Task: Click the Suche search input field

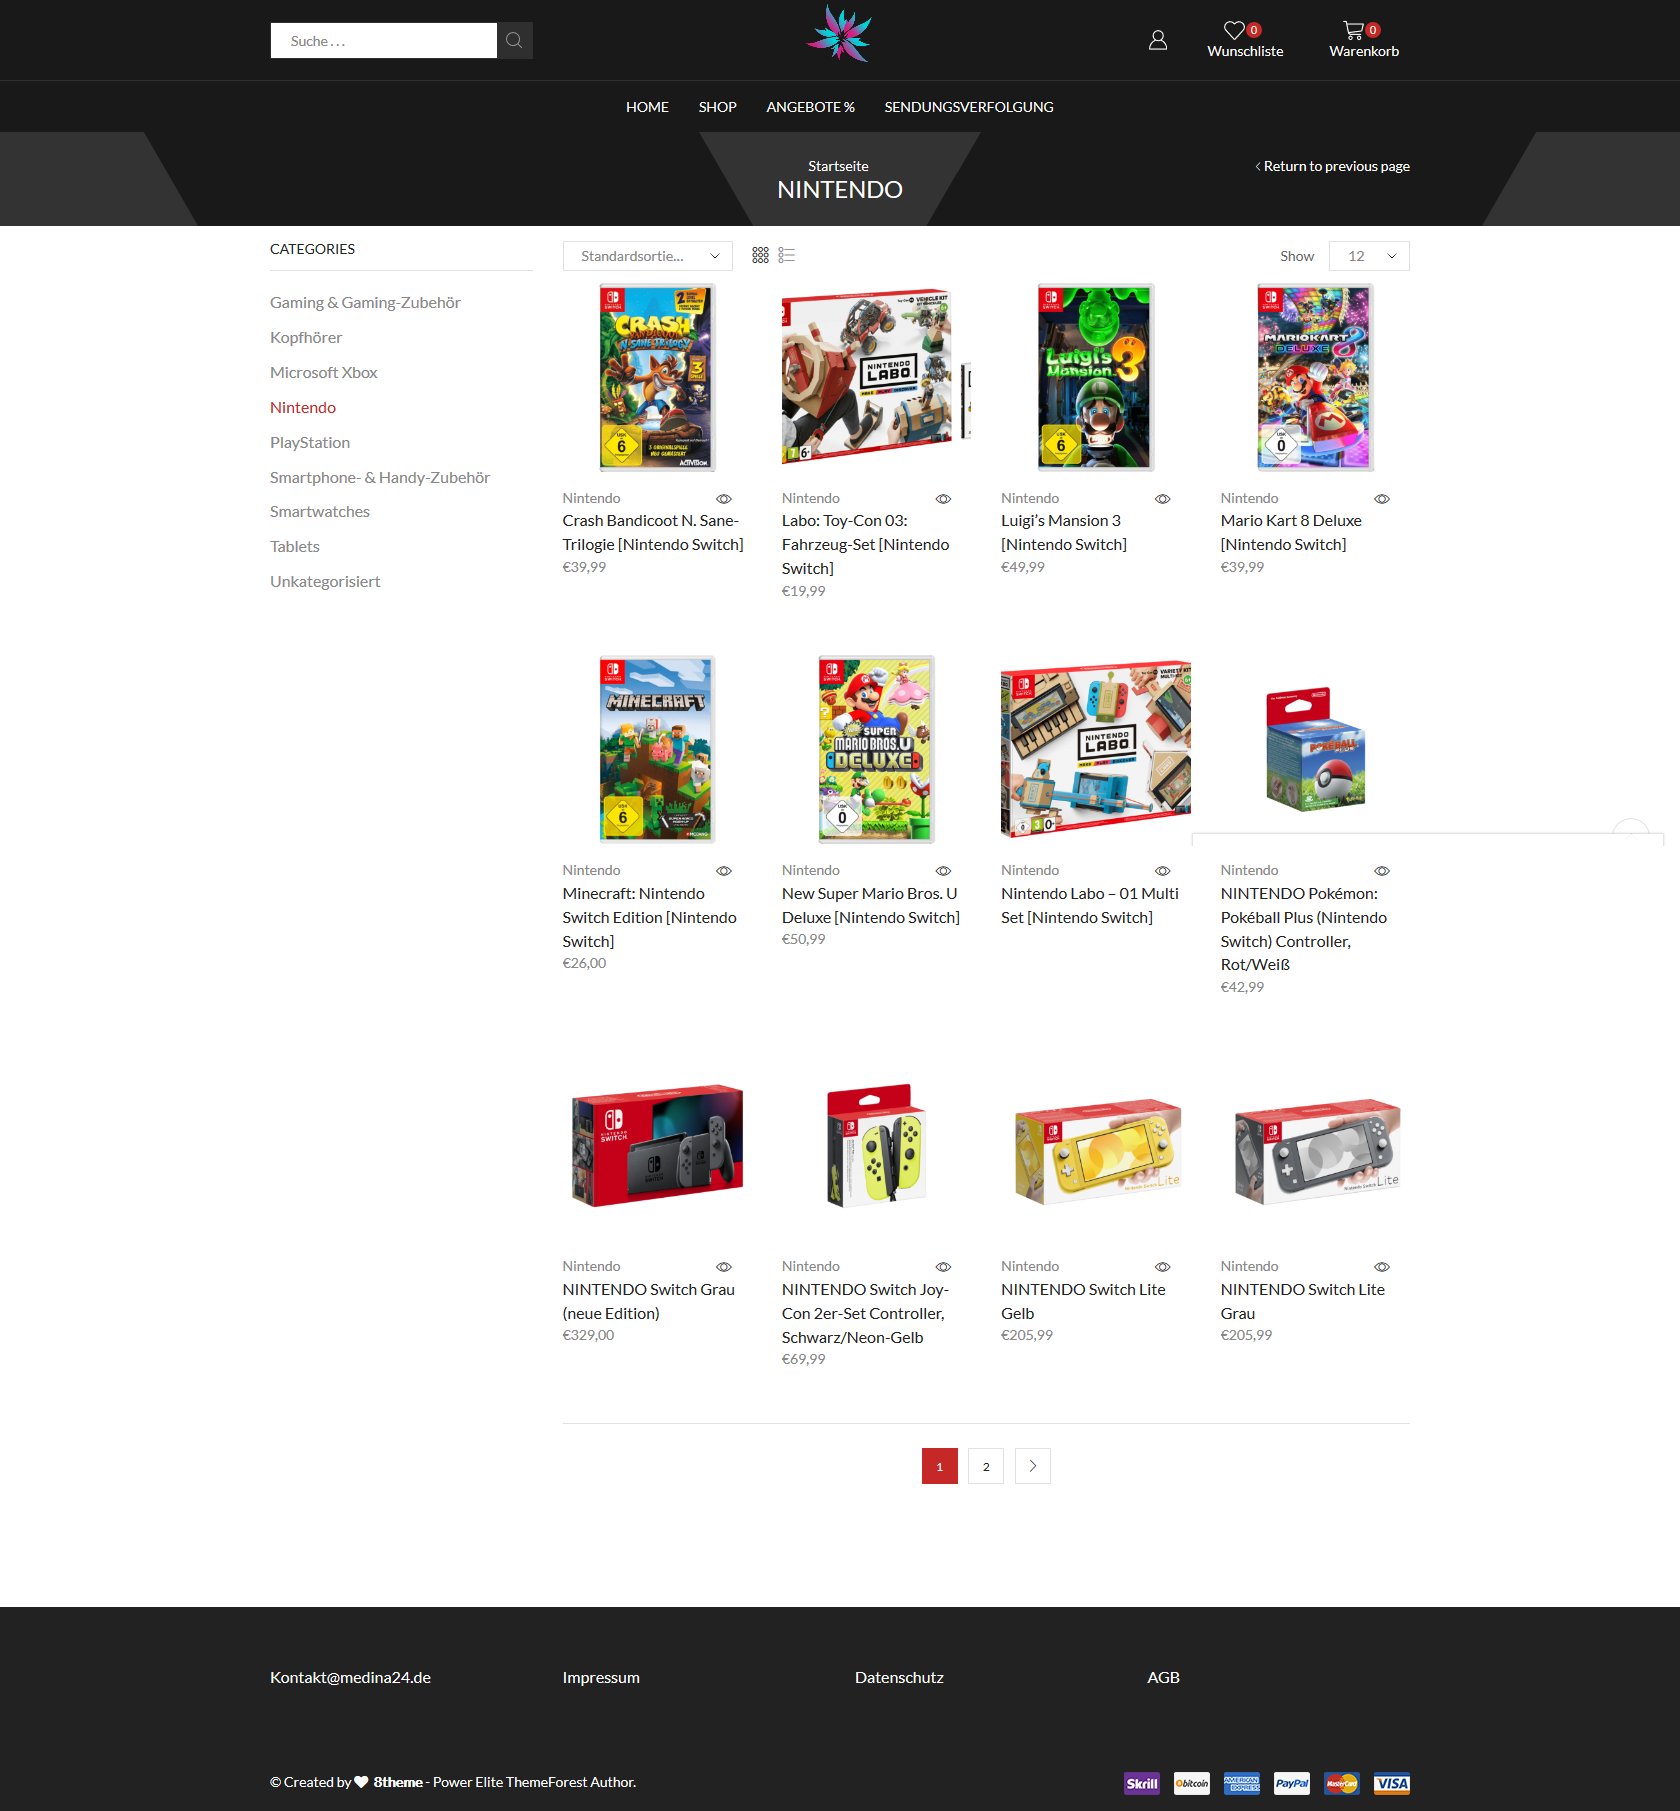Action: [x=384, y=40]
